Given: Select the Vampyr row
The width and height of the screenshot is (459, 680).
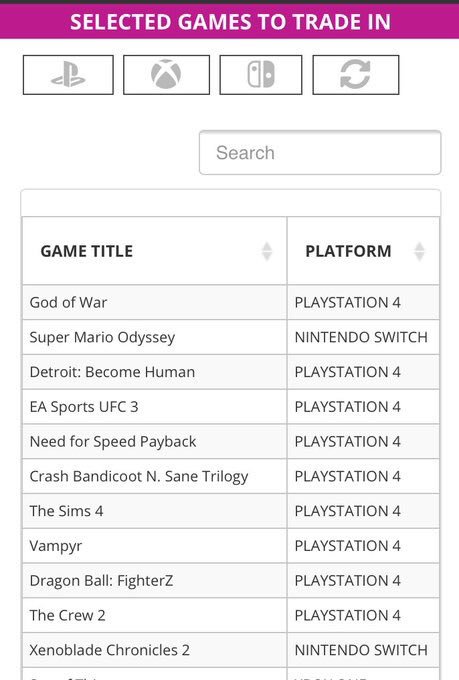Looking at the screenshot, I should tap(231, 546).
